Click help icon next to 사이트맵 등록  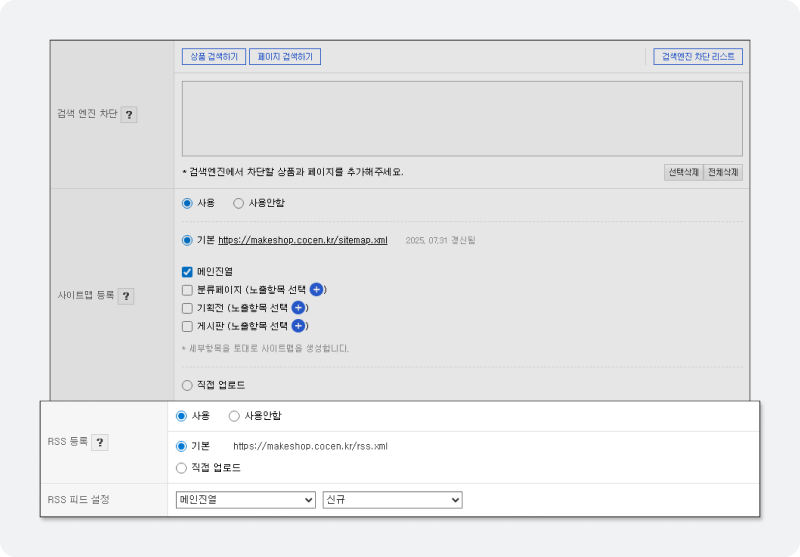coord(126,296)
